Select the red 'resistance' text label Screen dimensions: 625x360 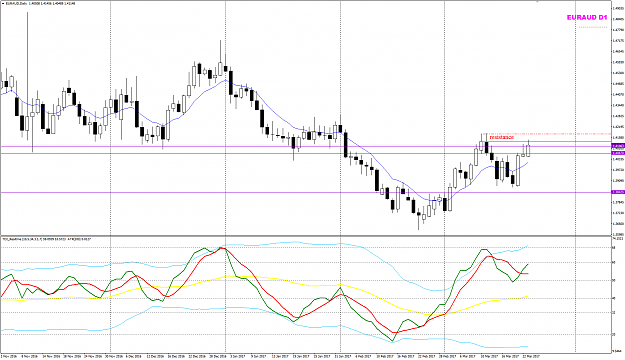pos(501,138)
